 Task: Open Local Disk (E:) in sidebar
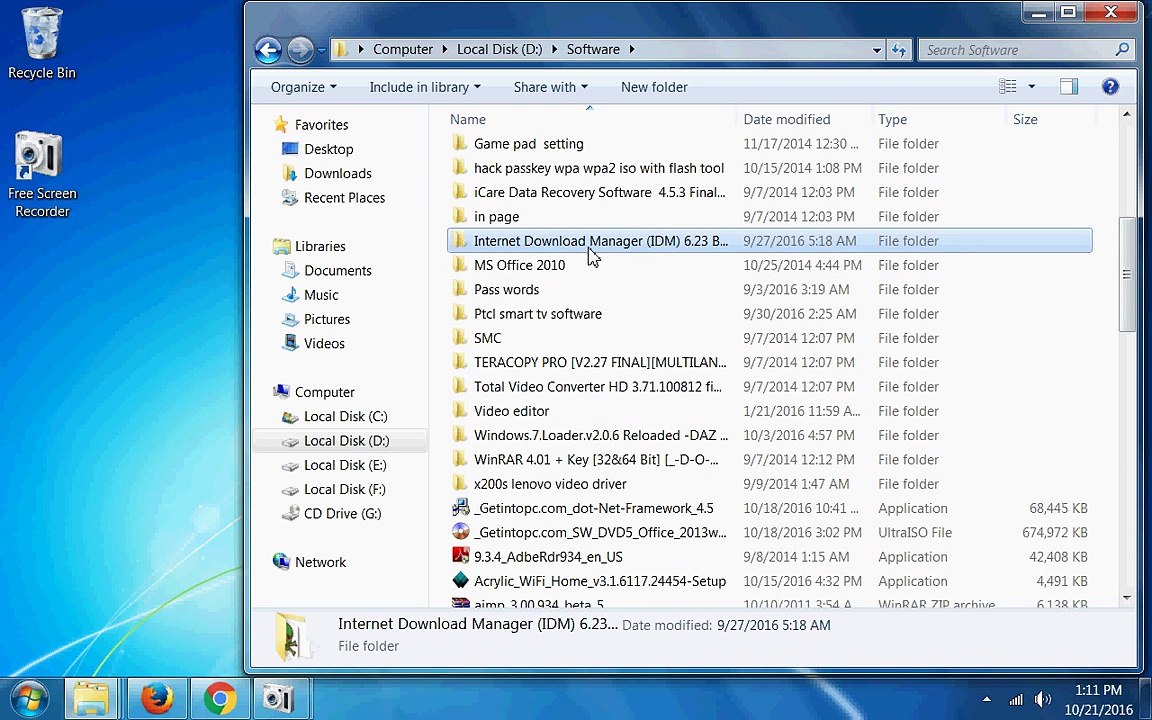(345, 465)
